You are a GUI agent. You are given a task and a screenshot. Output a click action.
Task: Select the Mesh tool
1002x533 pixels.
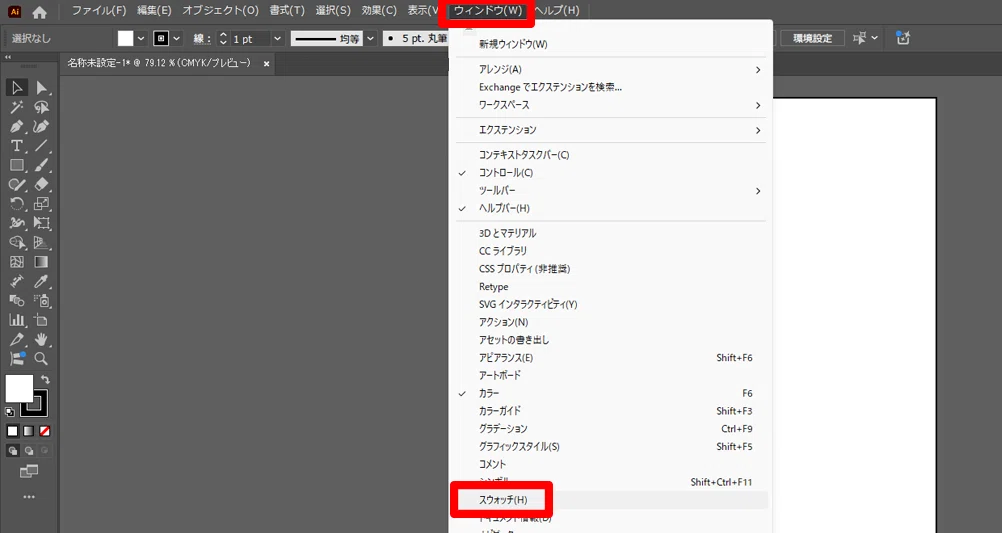tap(17, 262)
